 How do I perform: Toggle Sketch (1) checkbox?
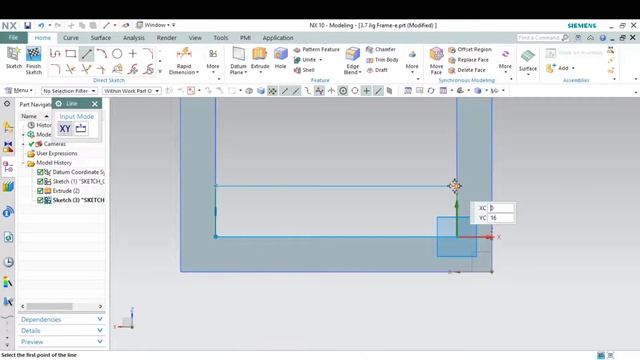(40, 182)
